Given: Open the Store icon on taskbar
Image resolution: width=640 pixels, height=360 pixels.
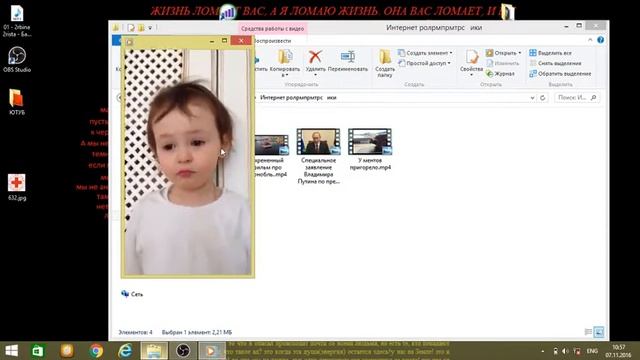Looking at the screenshot, I should click(38, 351).
